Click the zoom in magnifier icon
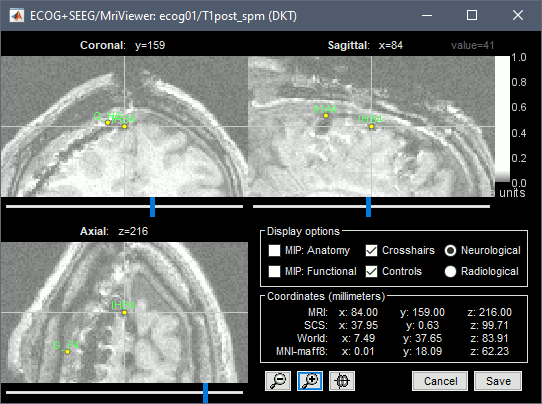 coord(310,381)
